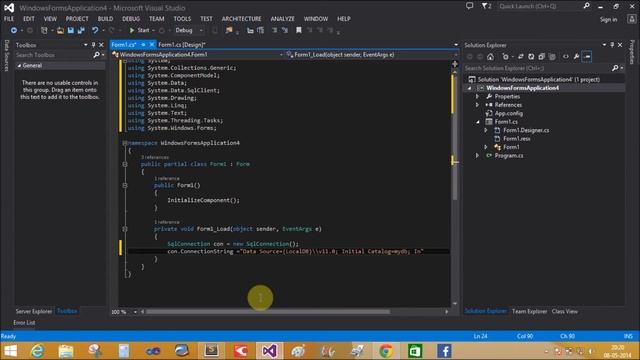Viewport: 640px width, 360px height.
Task: Open Properties via the wrench icon in Solution Explorer
Action: coord(576,57)
